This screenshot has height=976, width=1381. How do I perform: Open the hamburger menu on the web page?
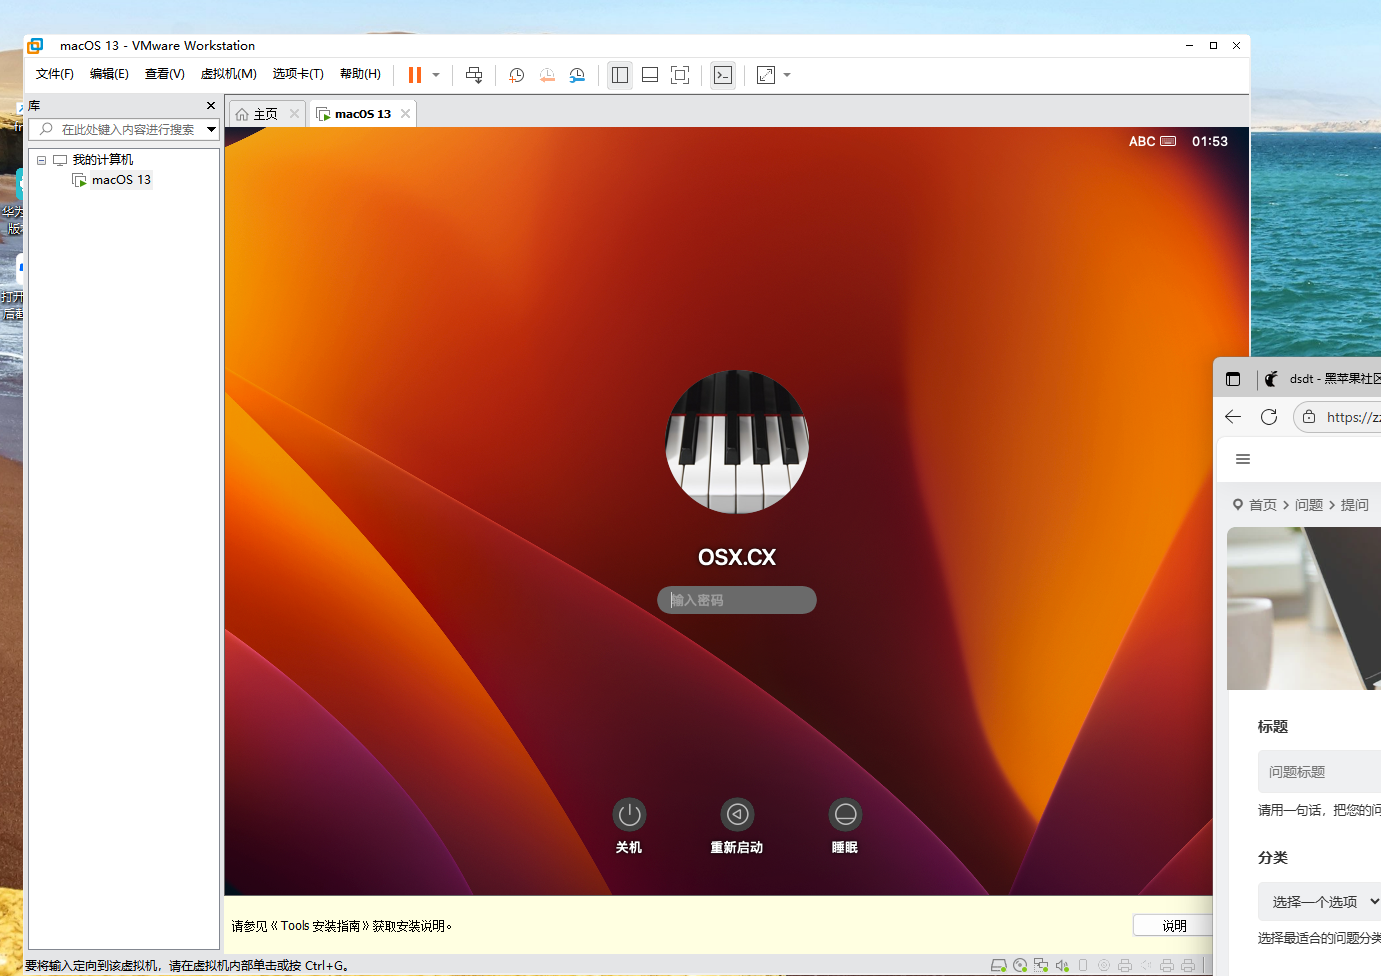click(x=1243, y=459)
